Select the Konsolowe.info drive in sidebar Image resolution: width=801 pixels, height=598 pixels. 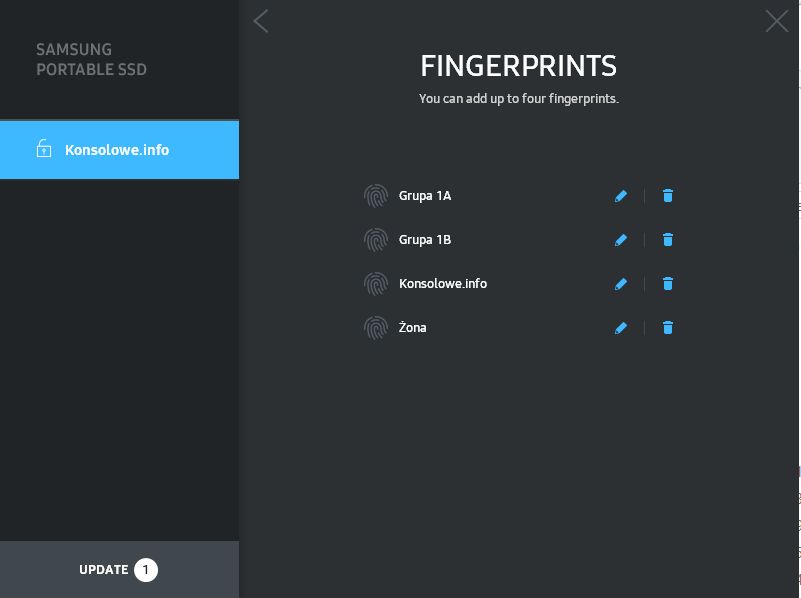click(118, 150)
